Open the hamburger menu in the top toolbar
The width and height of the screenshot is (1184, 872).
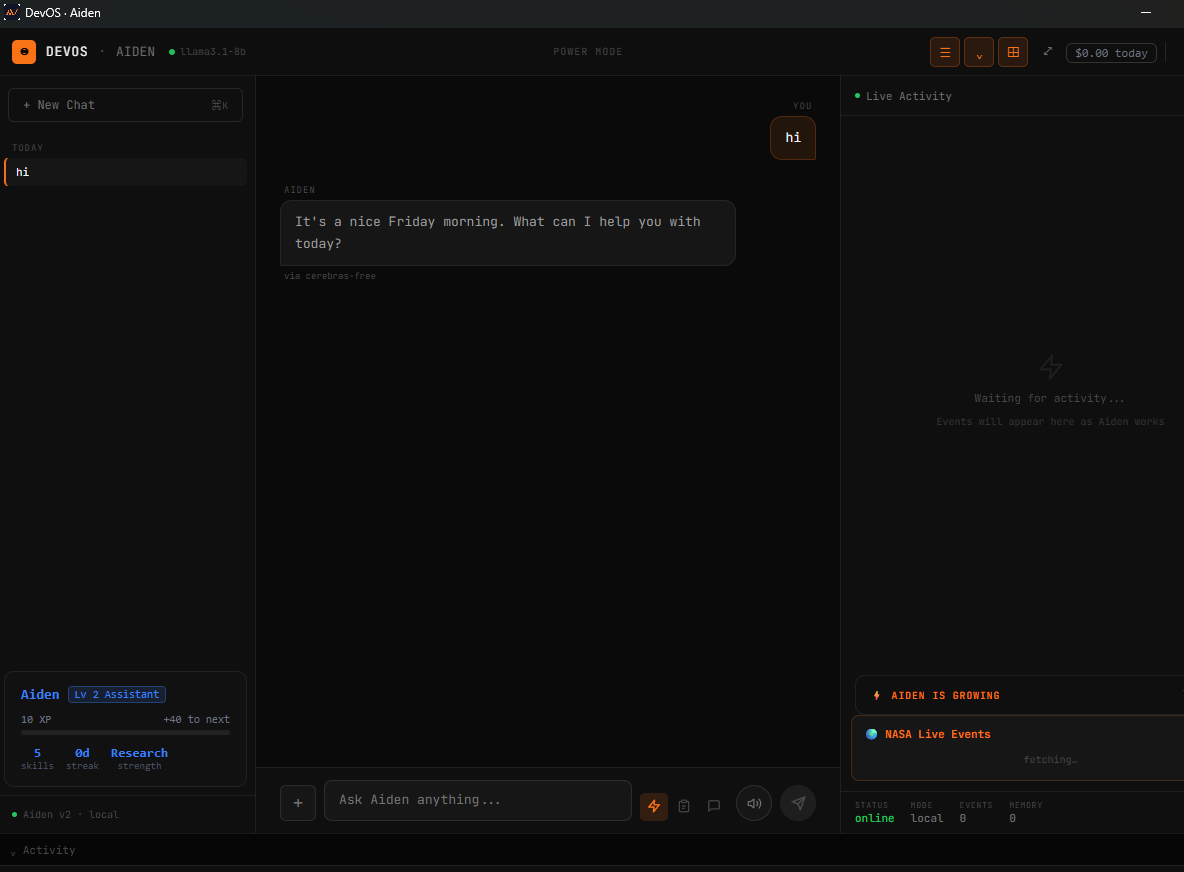click(944, 51)
